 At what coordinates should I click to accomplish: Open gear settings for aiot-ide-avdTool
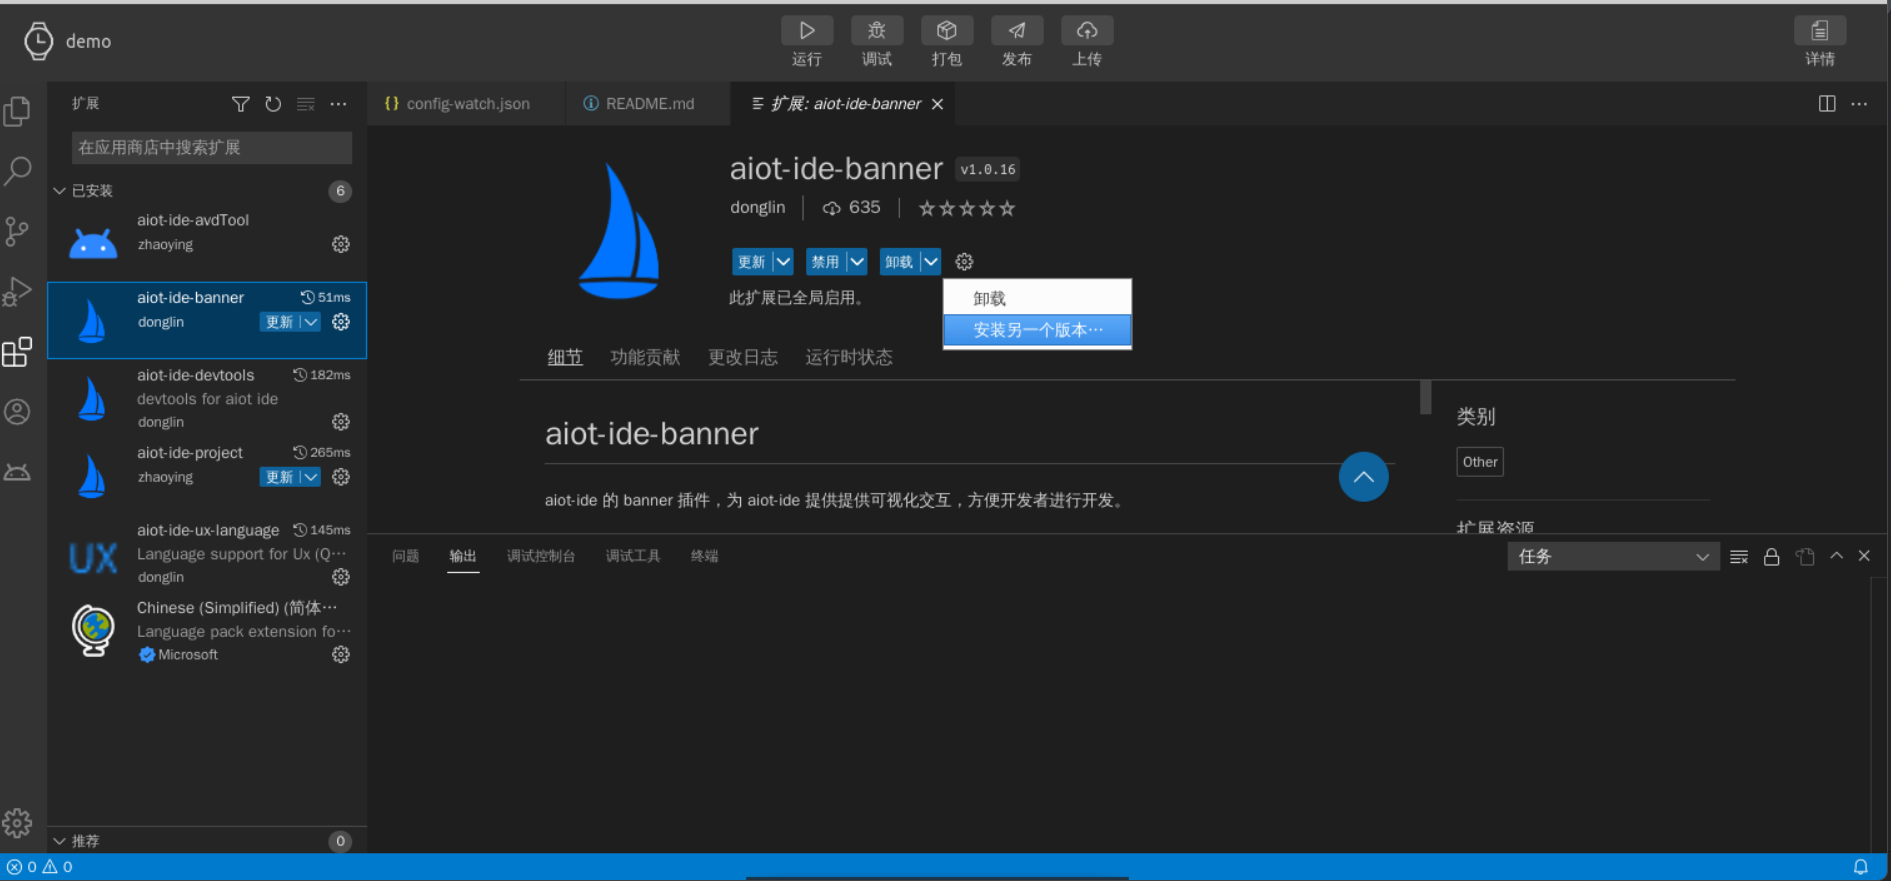pos(341,244)
